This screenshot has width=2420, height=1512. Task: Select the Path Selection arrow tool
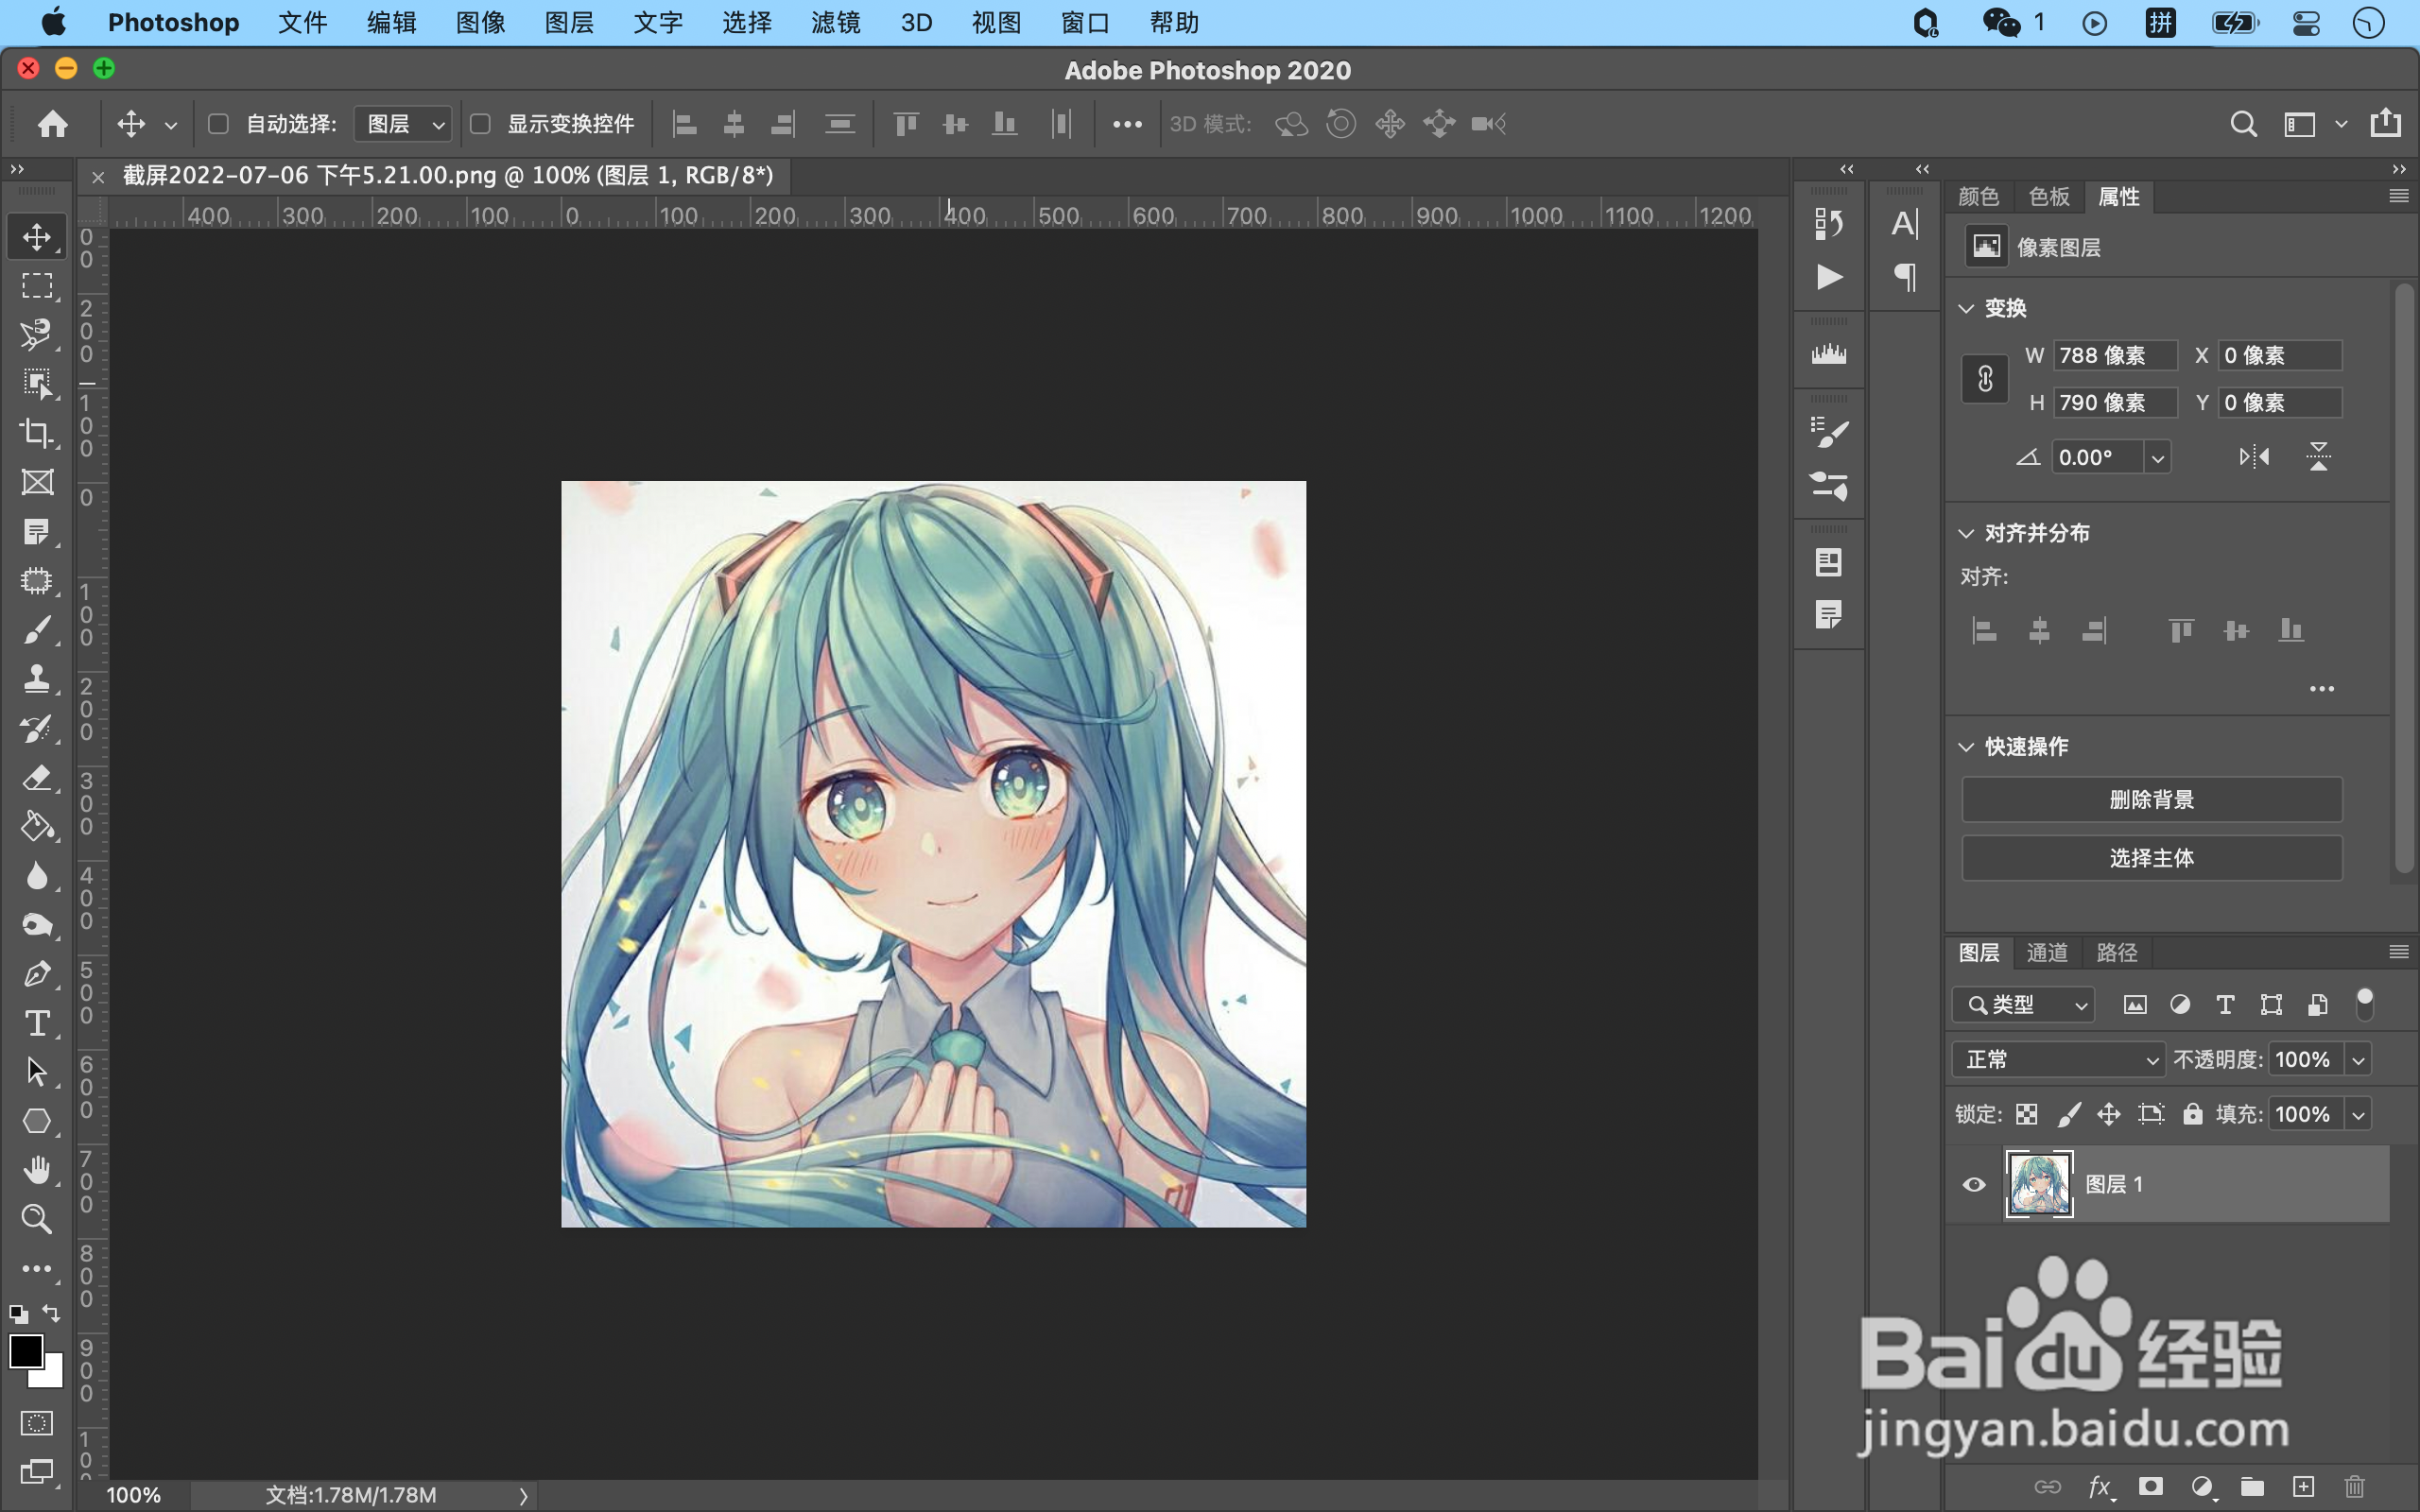37,1072
